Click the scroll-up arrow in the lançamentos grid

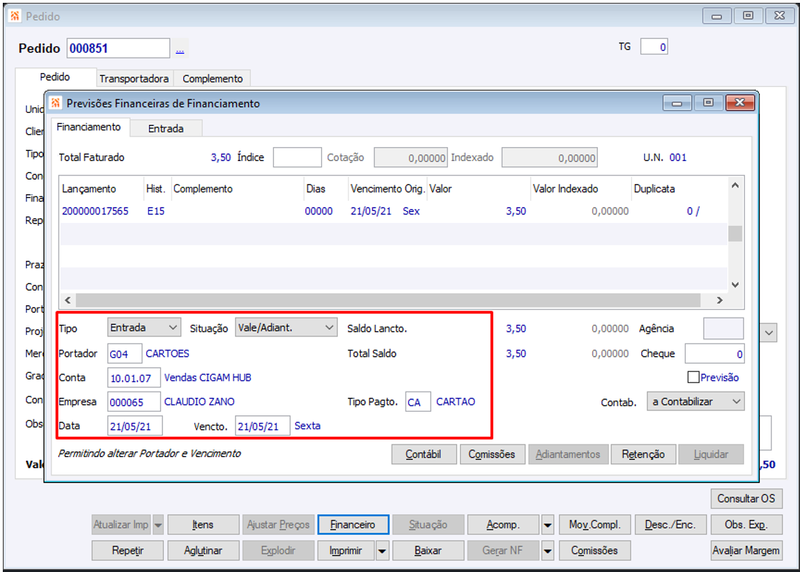(735, 186)
